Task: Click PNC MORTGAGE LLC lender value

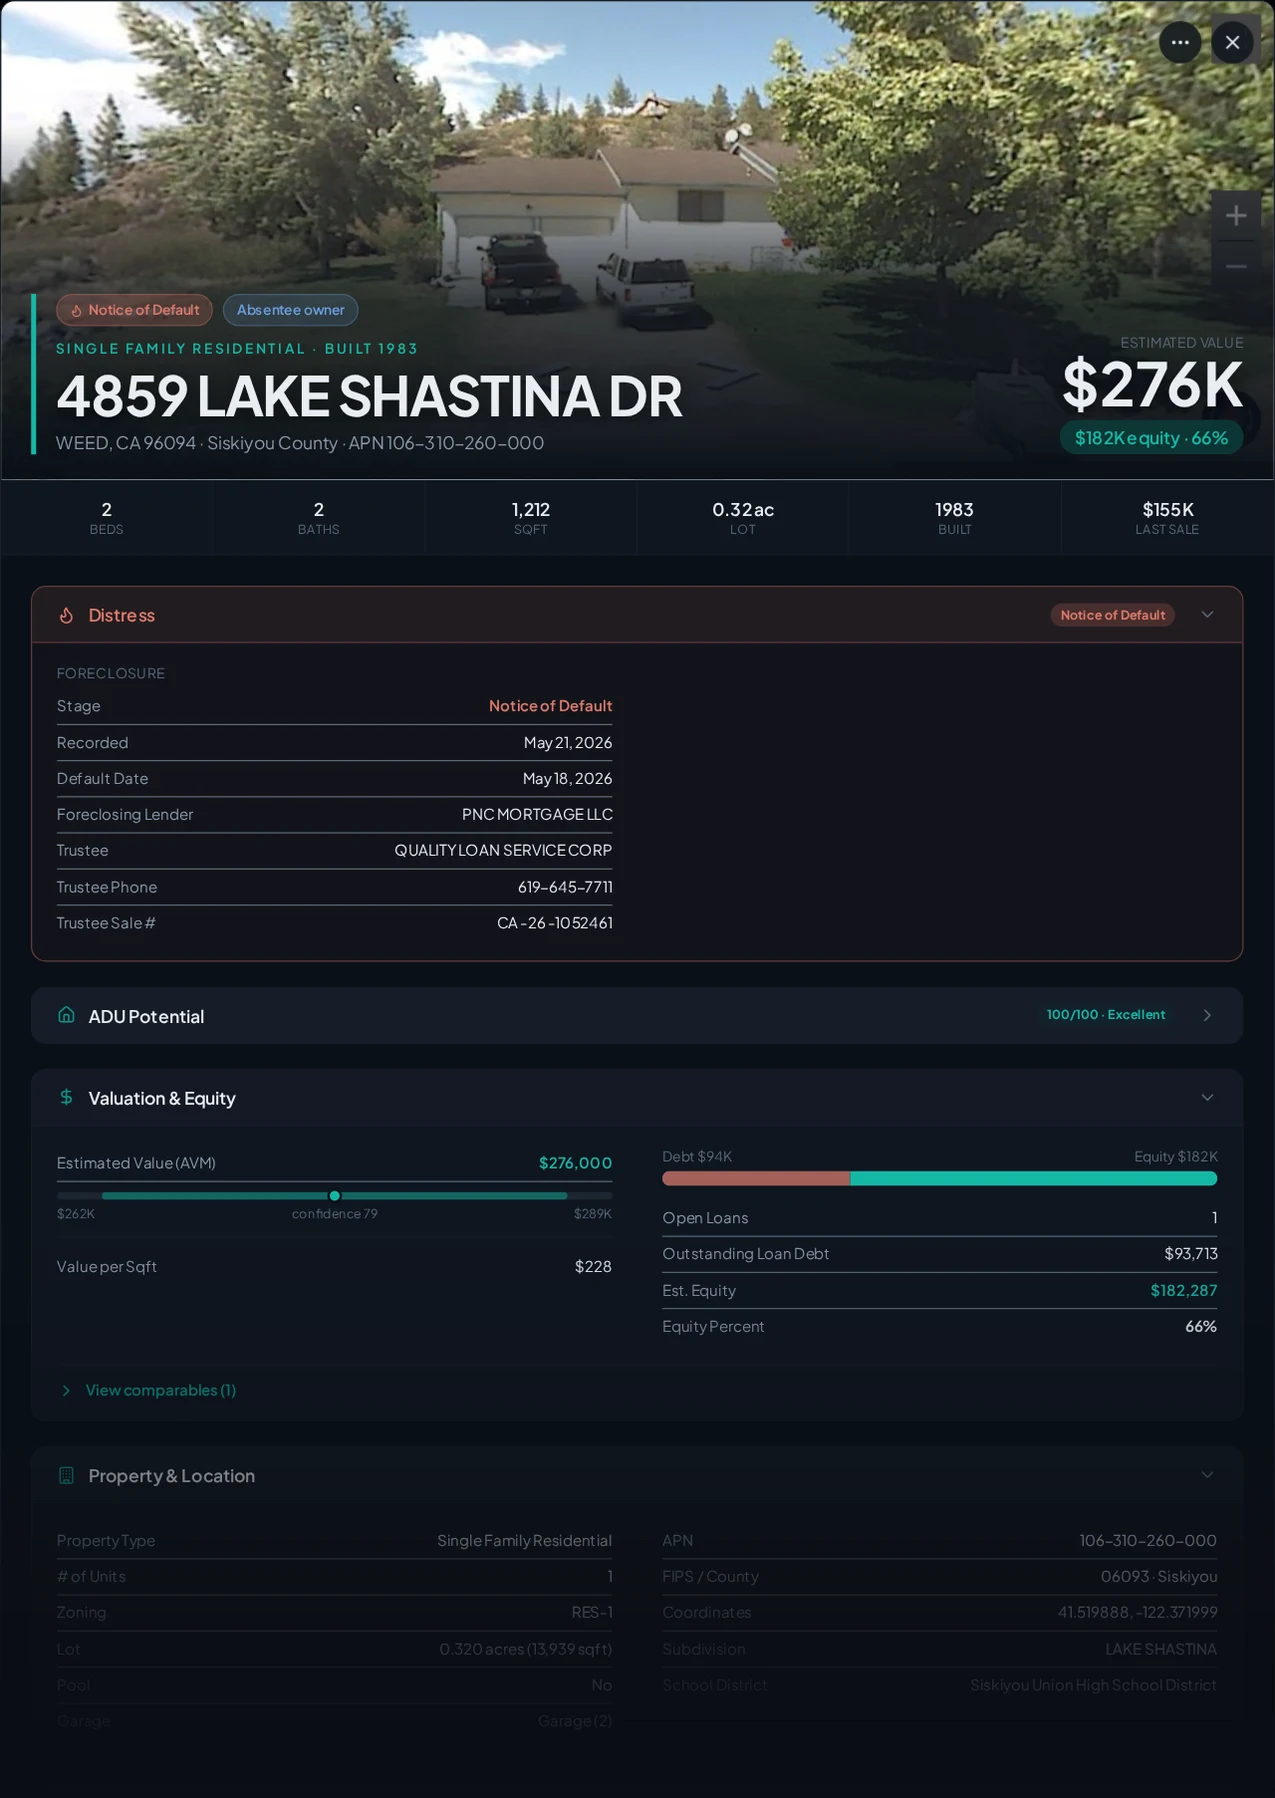Action: [537, 814]
